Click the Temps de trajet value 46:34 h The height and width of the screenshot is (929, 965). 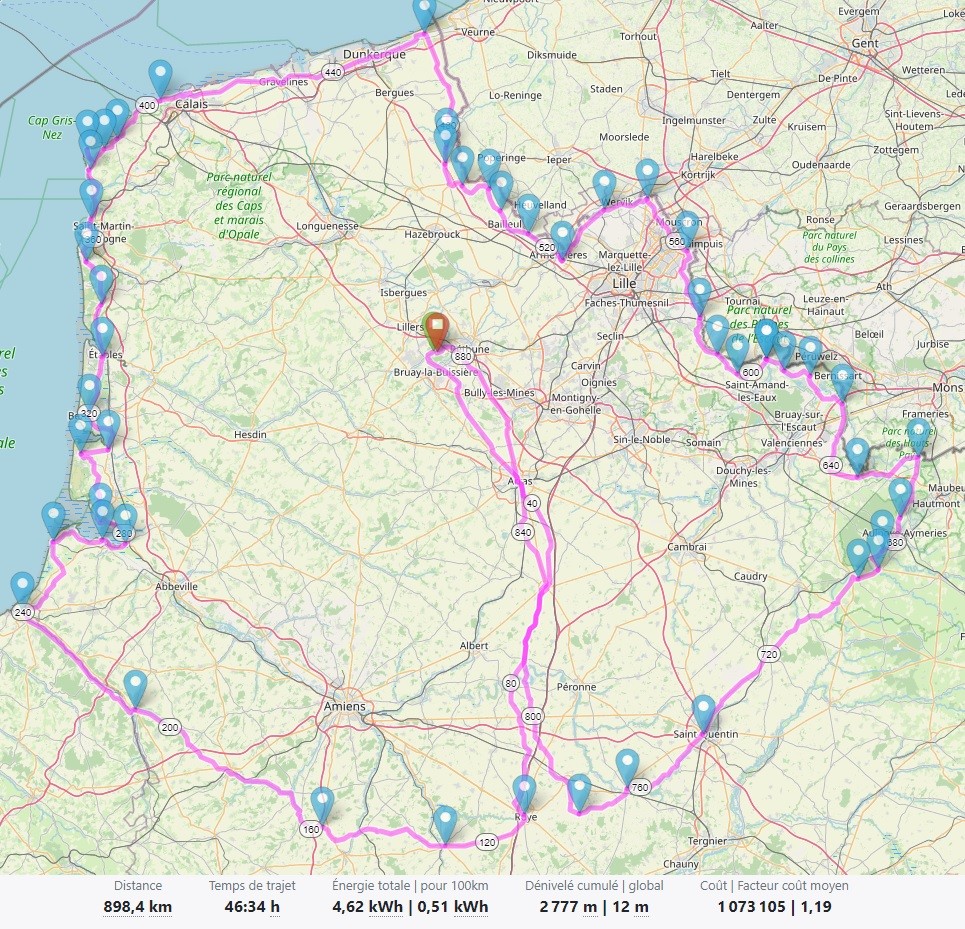coord(252,907)
